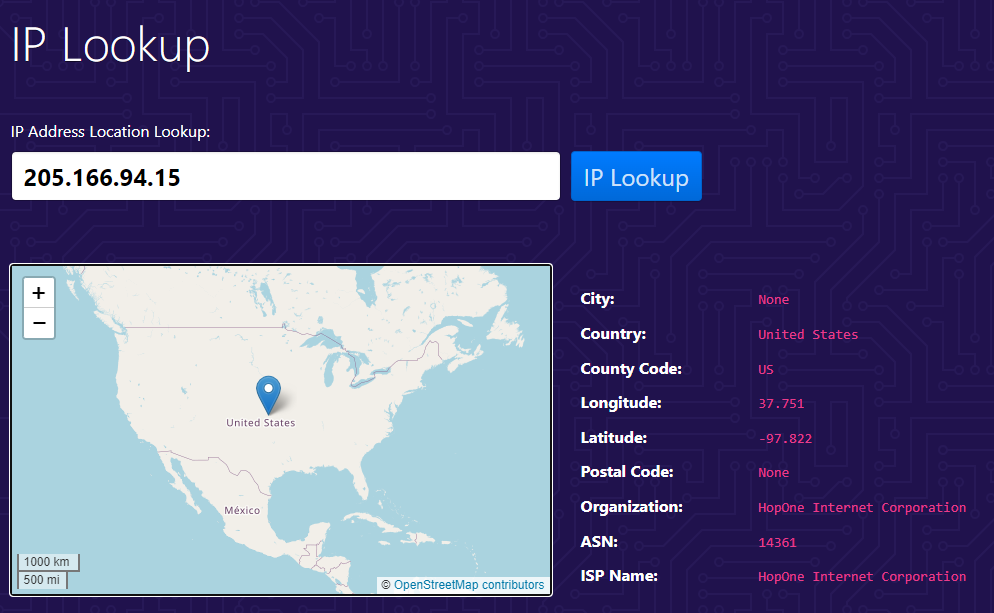
Task: Click the County Code value US
Action: coord(765,369)
